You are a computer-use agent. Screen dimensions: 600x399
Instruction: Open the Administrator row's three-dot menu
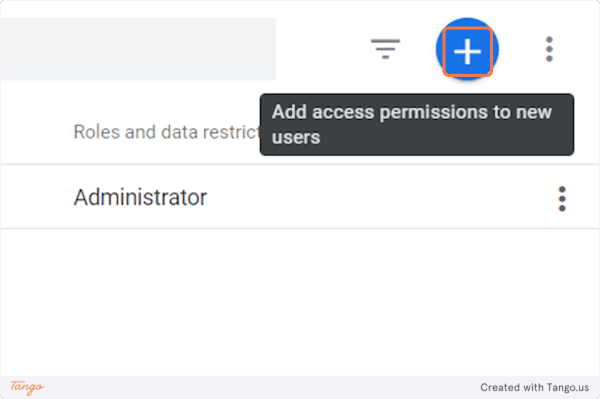[562, 199]
